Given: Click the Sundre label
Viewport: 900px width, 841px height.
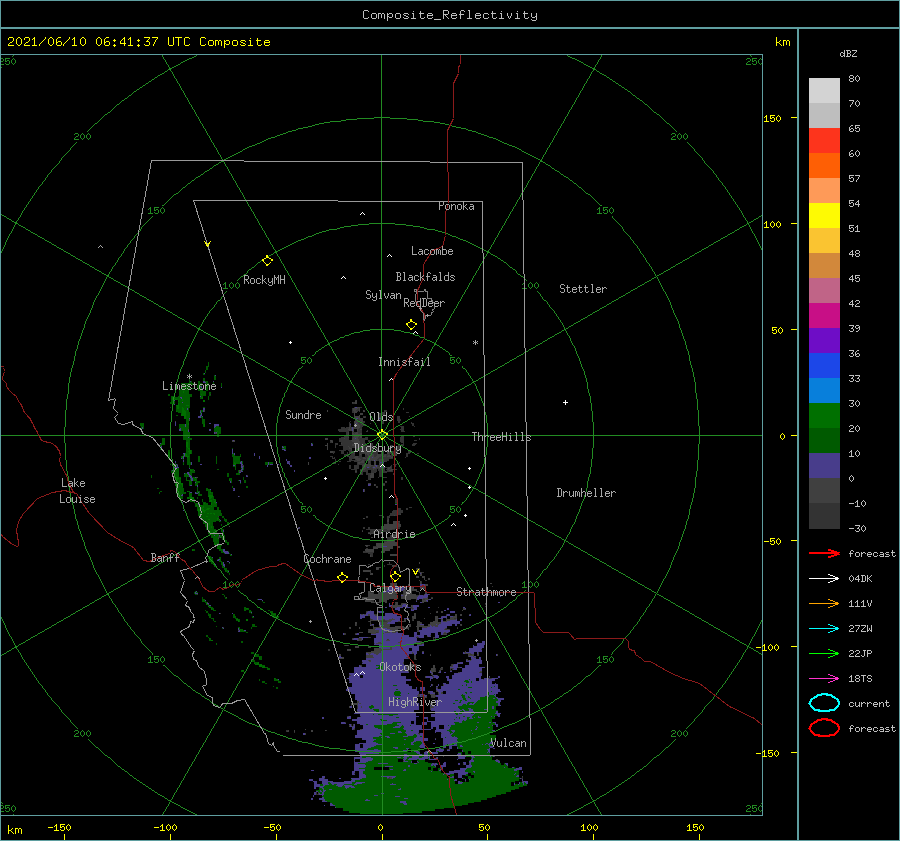Looking at the screenshot, I should (303, 414).
